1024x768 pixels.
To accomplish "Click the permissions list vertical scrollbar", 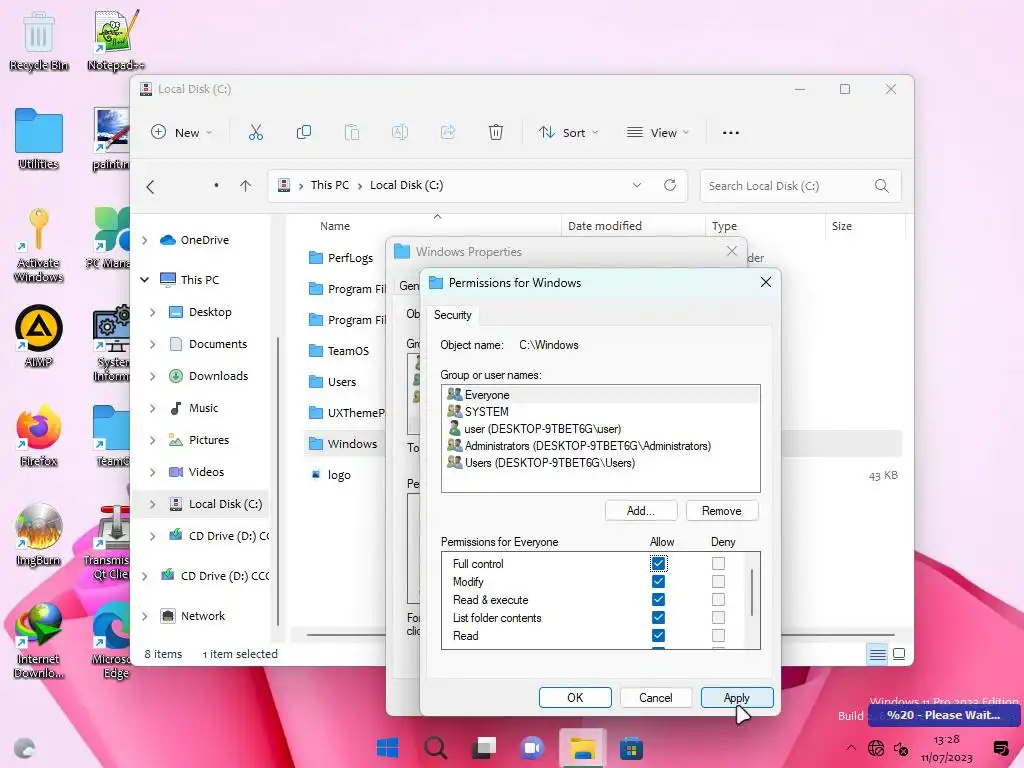I will (x=752, y=593).
